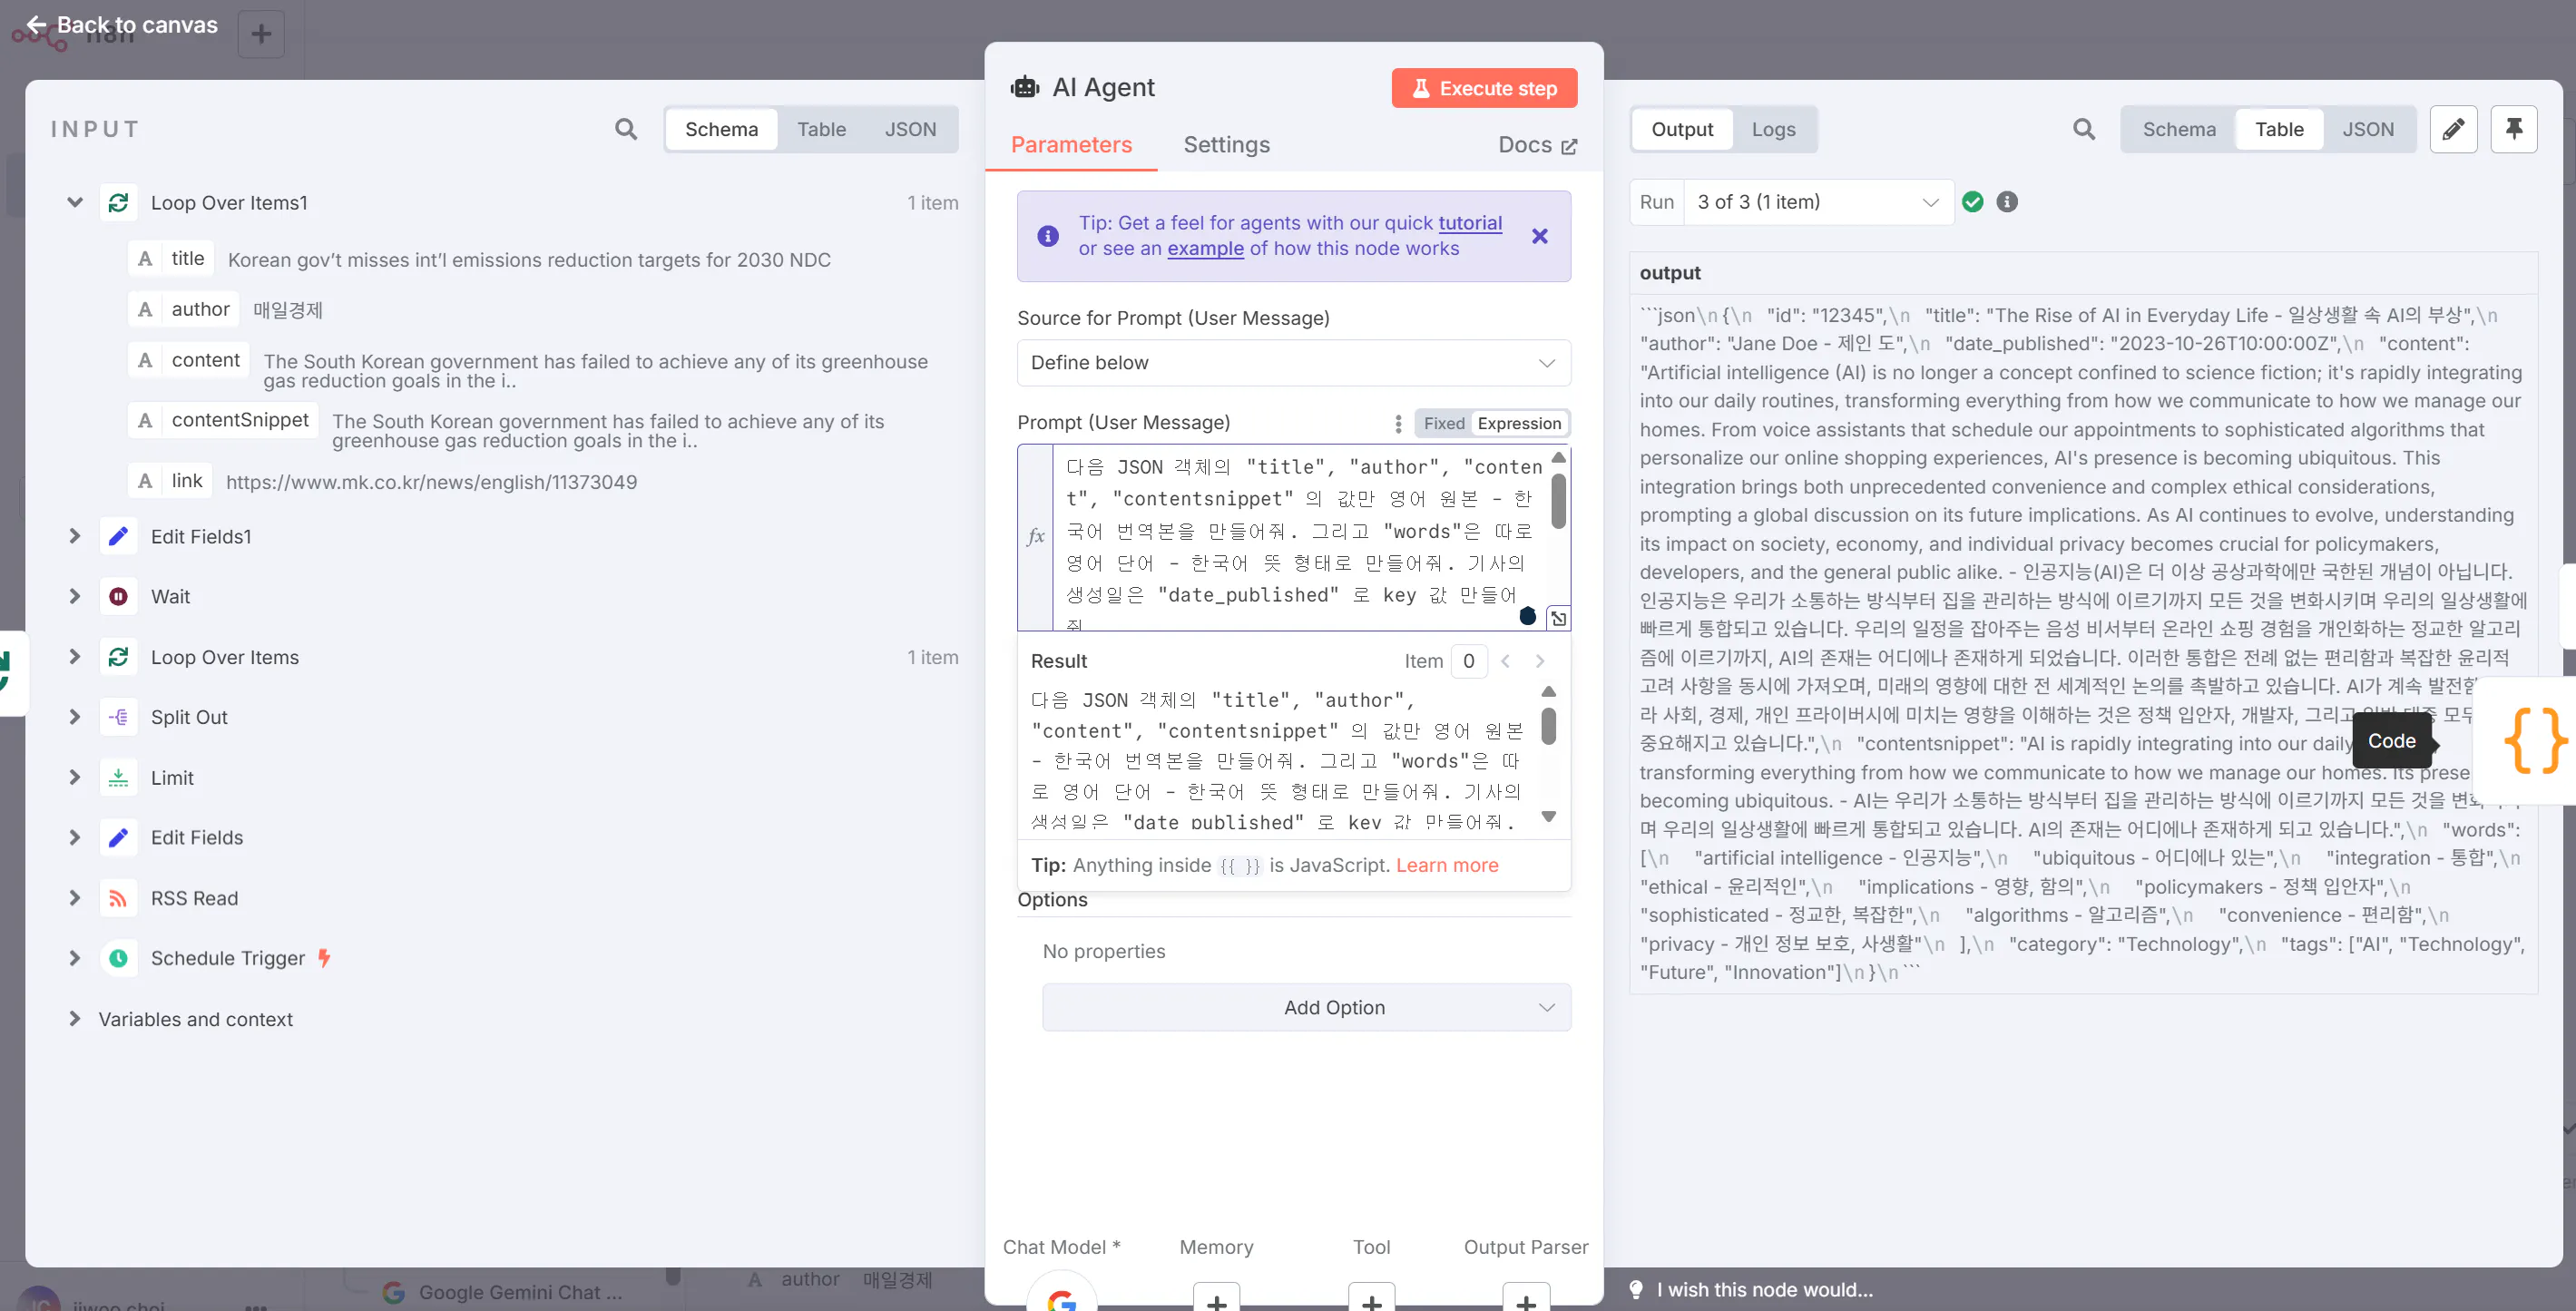The height and width of the screenshot is (1311, 2576).
Task: Click the Execute step button
Action: click(x=1484, y=88)
